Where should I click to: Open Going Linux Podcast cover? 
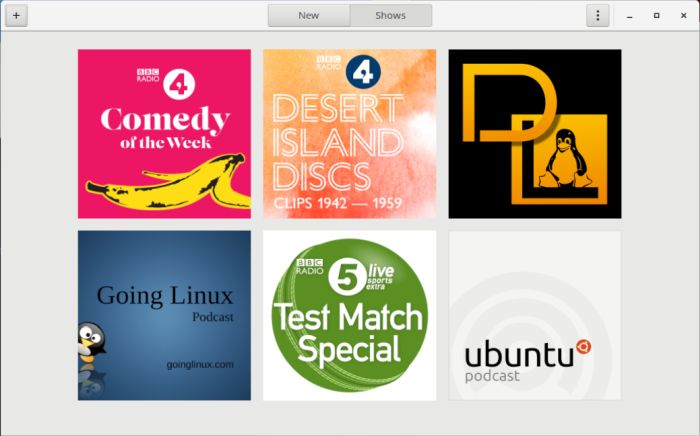click(x=164, y=316)
